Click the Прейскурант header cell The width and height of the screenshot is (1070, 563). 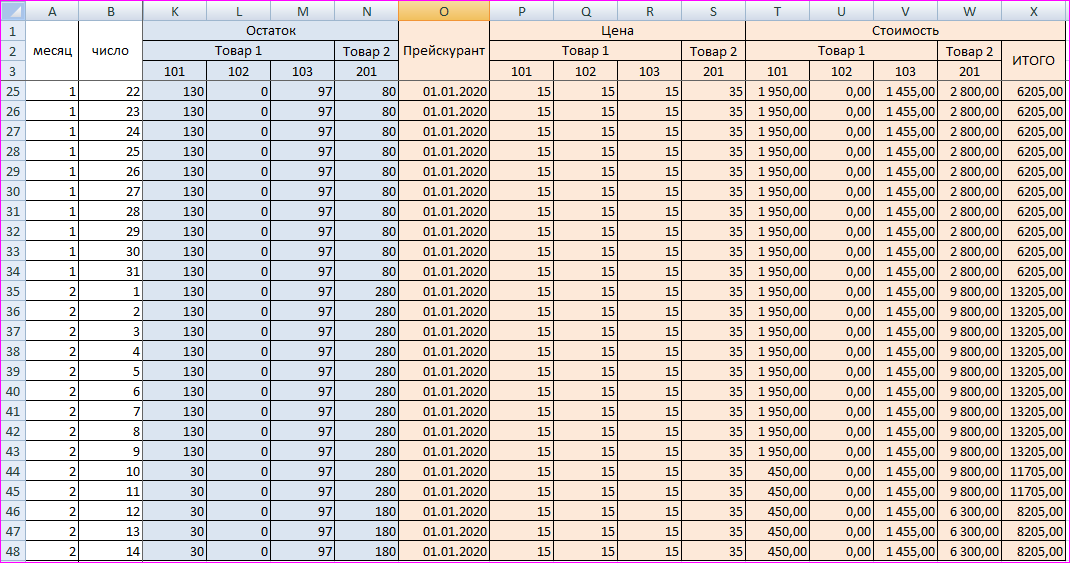point(443,51)
